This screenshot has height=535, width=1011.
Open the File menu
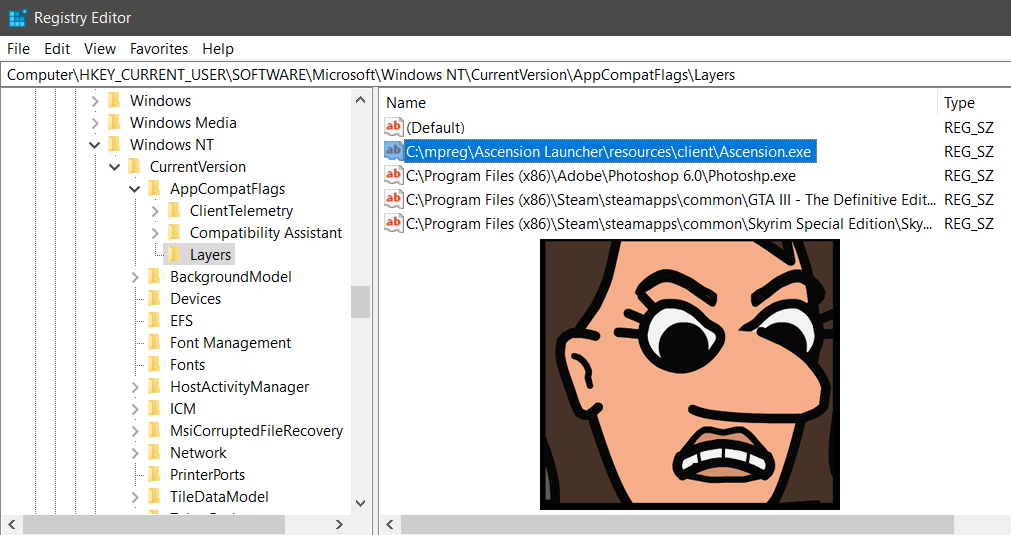(x=19, y=49)
